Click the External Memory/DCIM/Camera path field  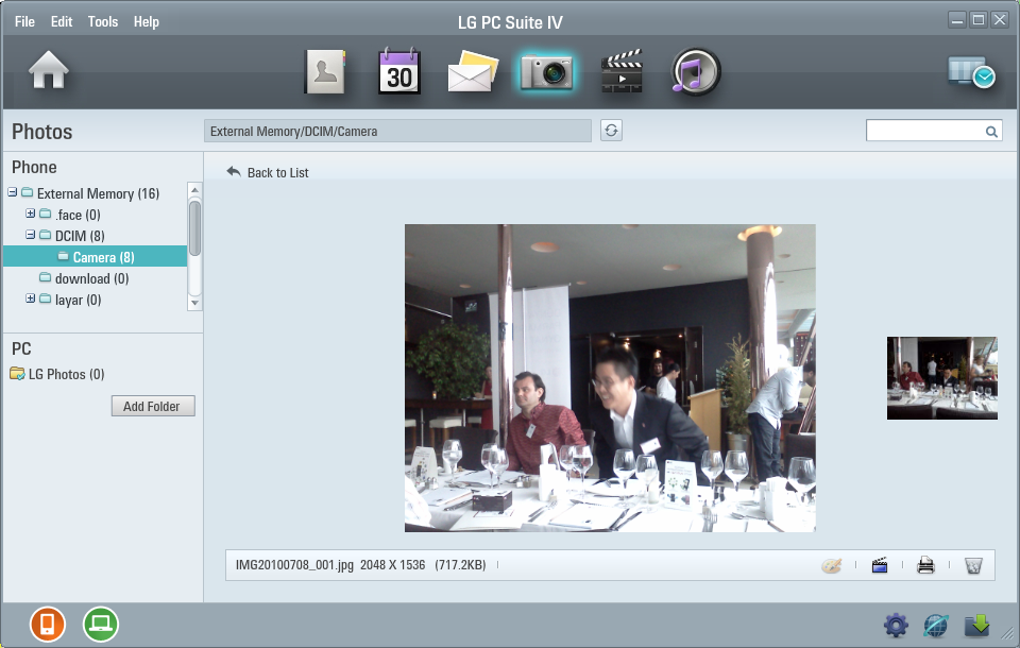coord(397,131)
